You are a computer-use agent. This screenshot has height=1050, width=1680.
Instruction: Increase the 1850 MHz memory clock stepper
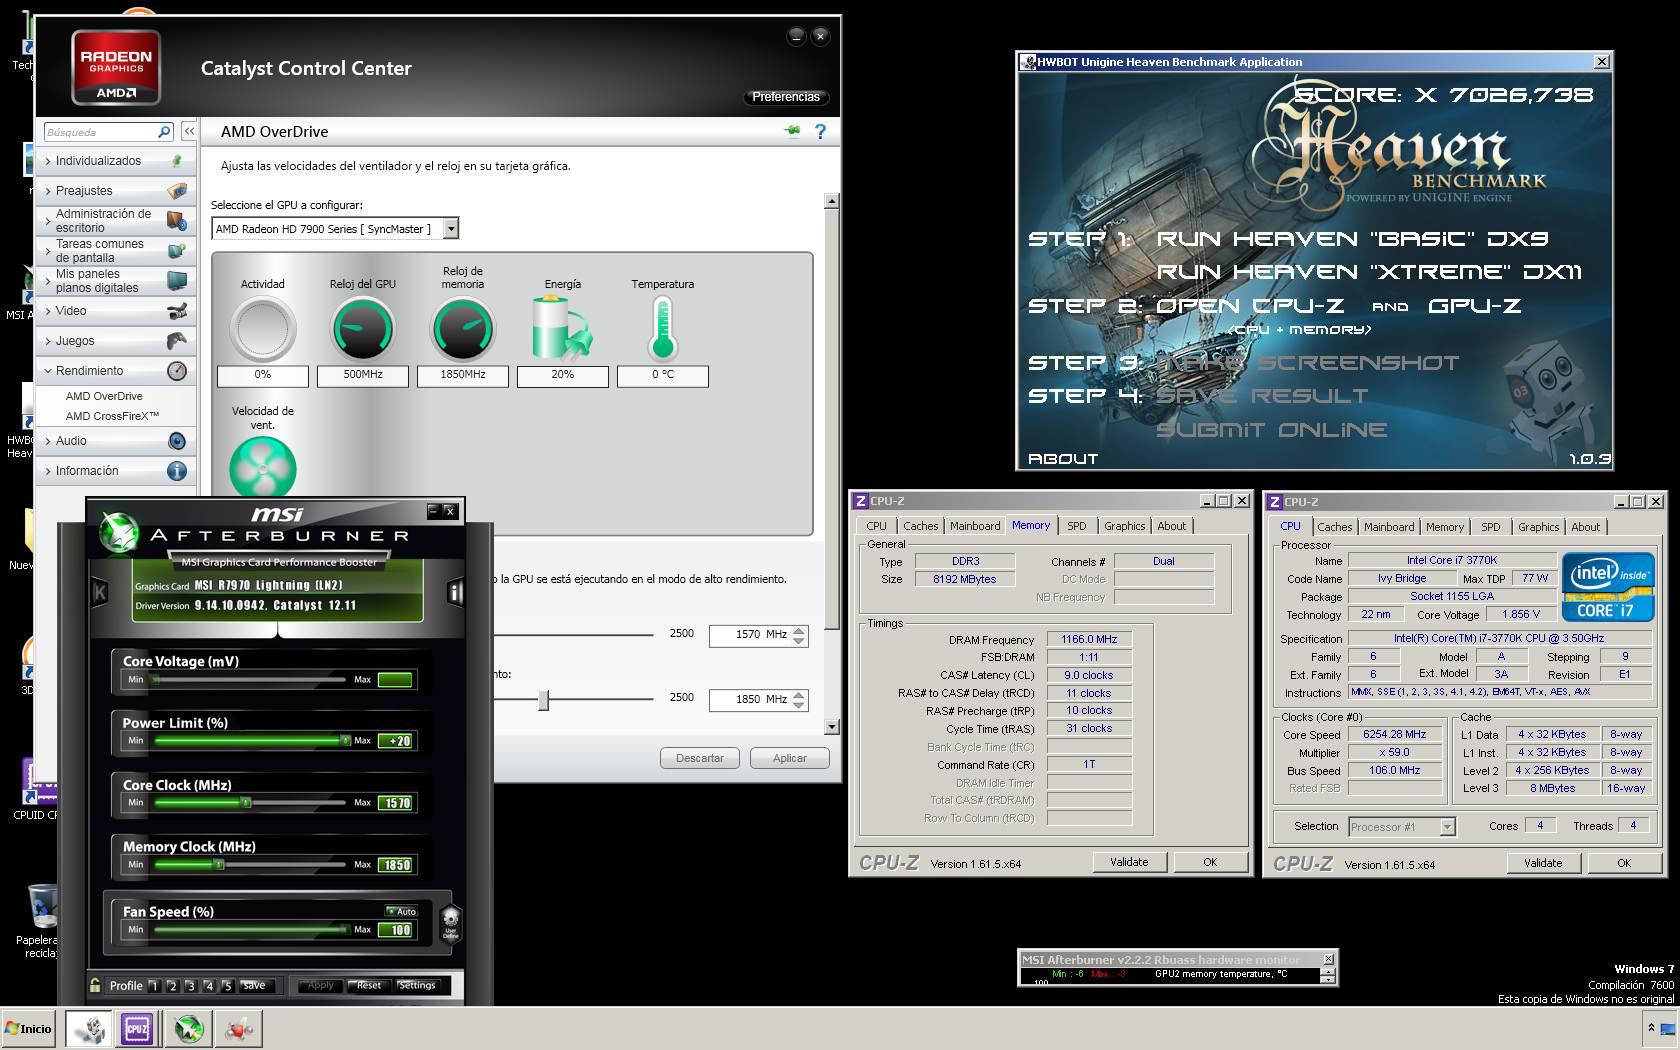(x=799, y=694)
